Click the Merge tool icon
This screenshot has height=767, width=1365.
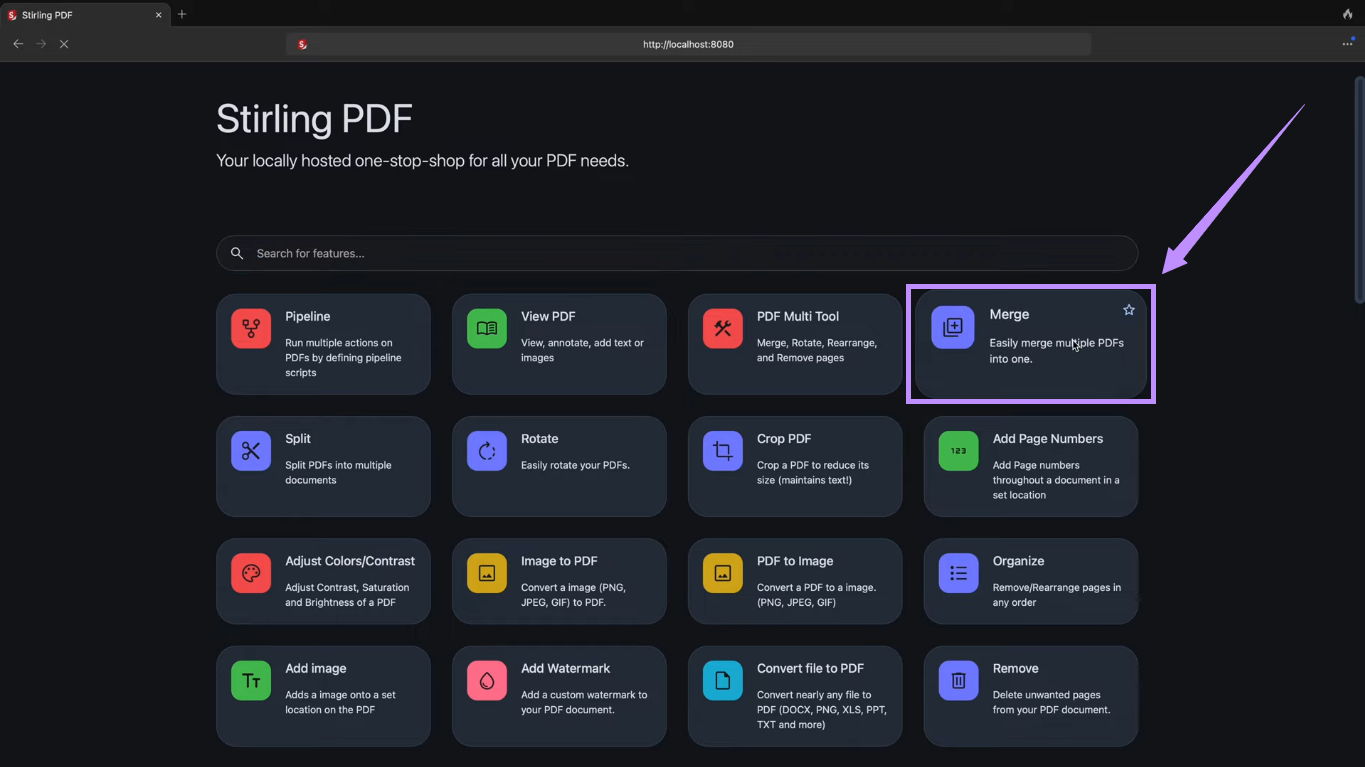point(952,327)
